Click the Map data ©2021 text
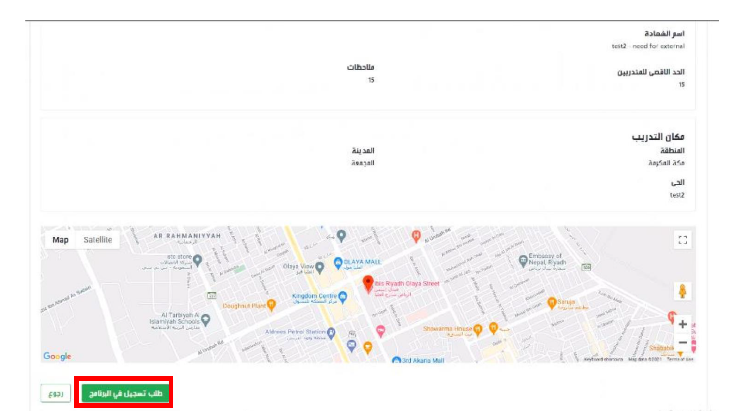The height and width of the screenshot is (411, 731). [x=645, y=359]
